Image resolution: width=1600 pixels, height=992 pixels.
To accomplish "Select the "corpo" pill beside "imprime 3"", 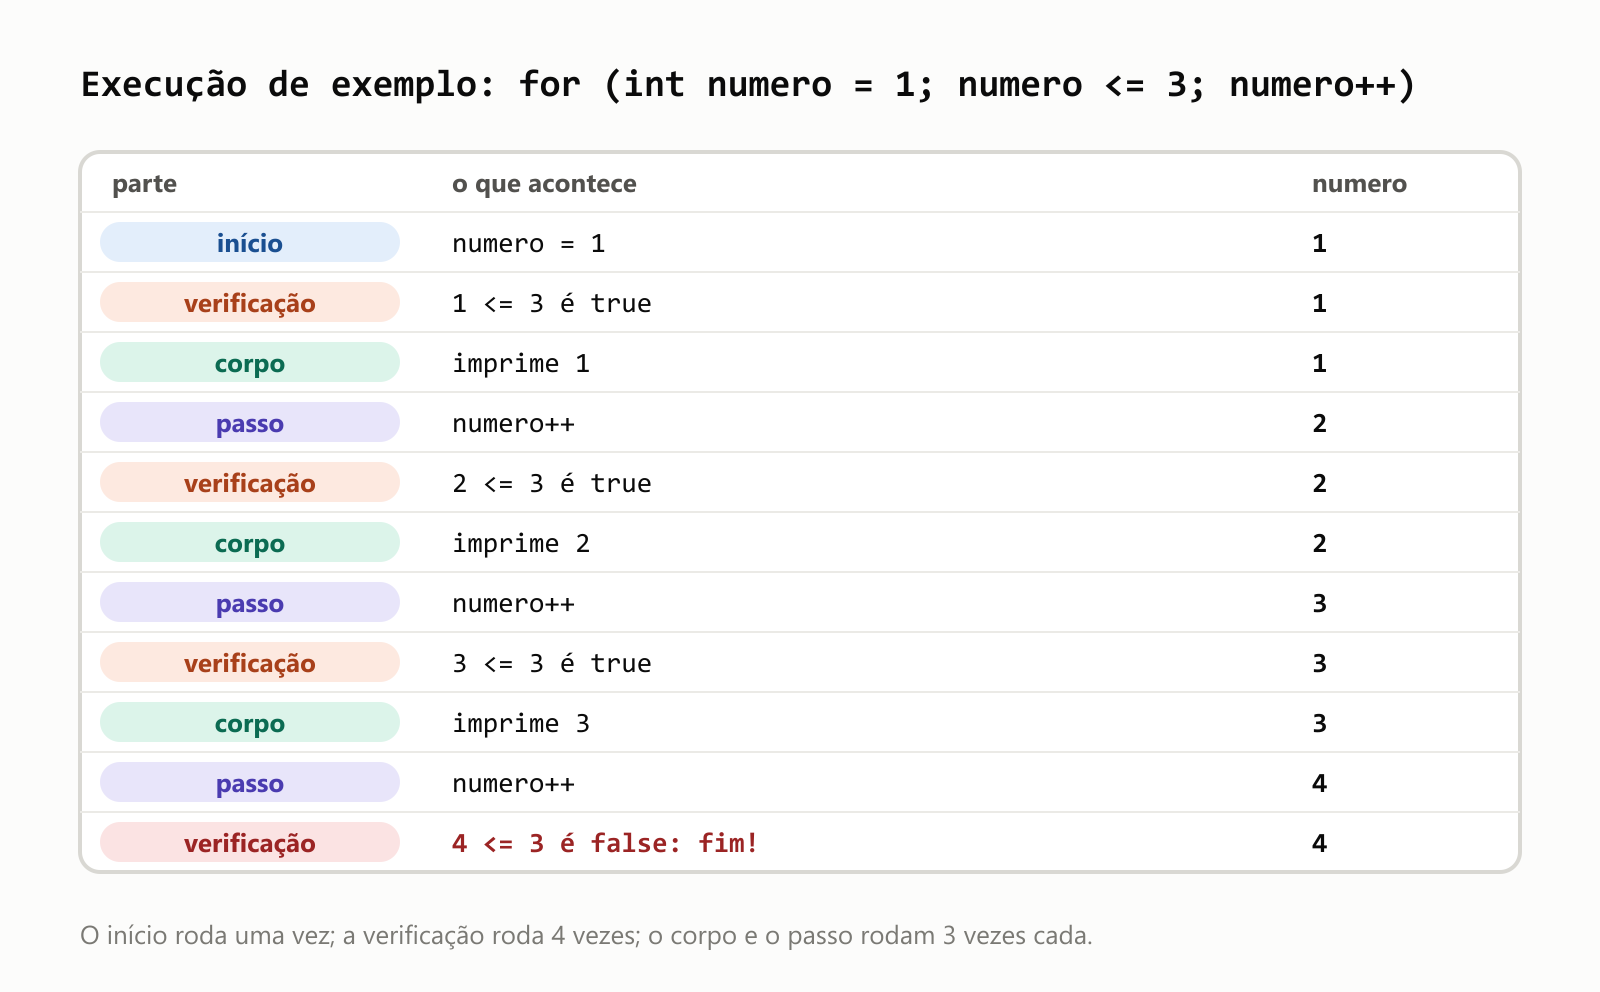I will pyautogui.click(x=250, y=722).
